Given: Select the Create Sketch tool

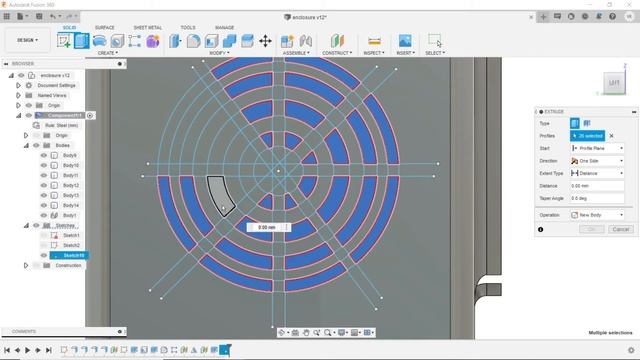Looking at the screenshot, I should pyautogui.click(x=64, y=41).
